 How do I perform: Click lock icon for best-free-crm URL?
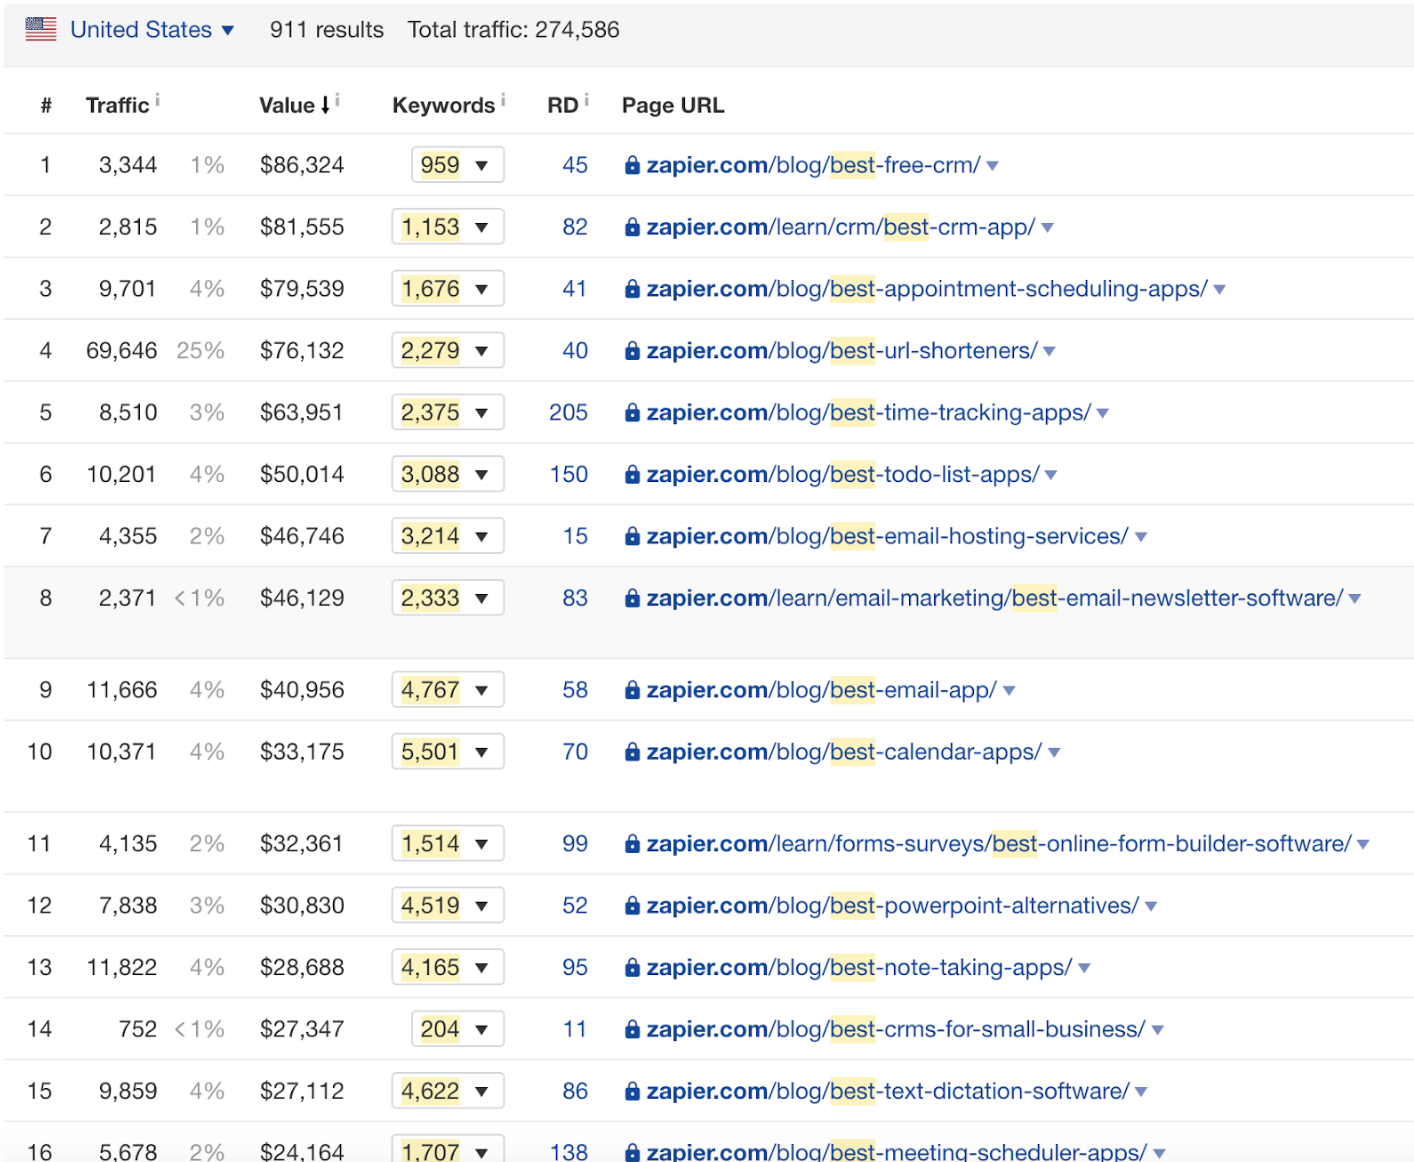click(x=632, y=166)
